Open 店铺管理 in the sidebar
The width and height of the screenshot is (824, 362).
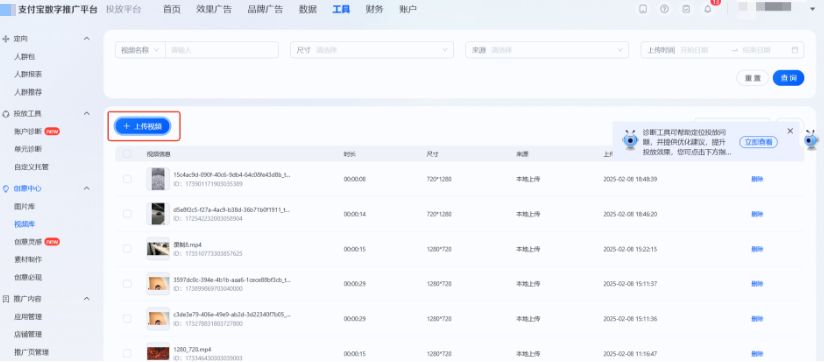28,334
